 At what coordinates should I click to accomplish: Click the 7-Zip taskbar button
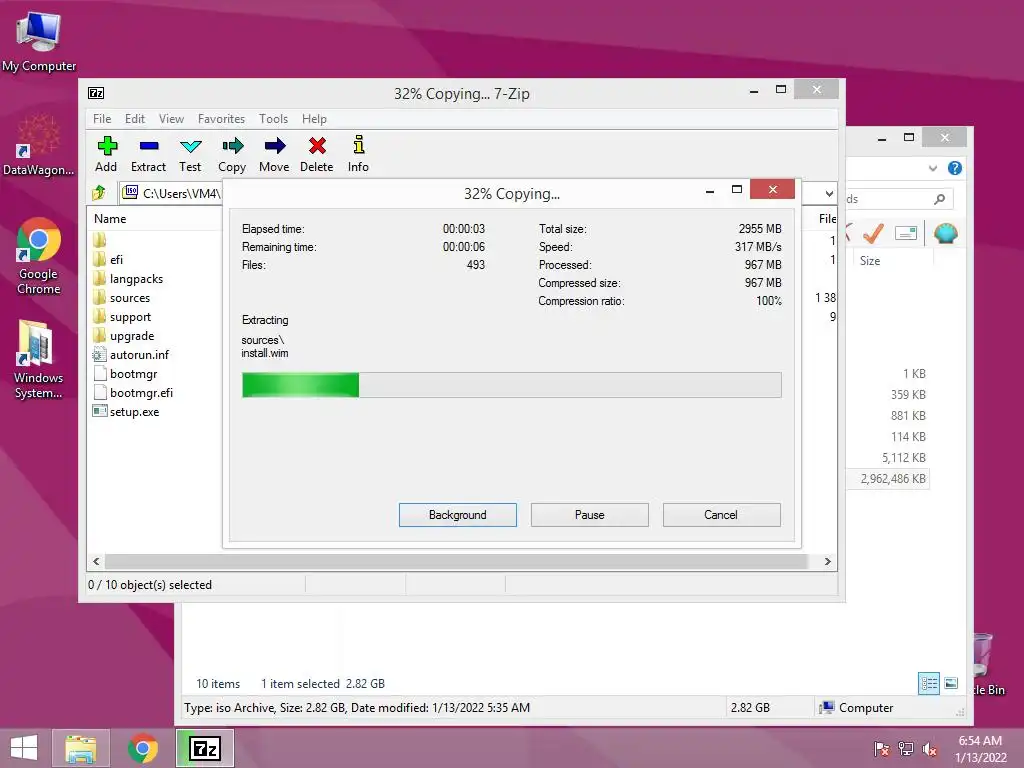point(205,748)
